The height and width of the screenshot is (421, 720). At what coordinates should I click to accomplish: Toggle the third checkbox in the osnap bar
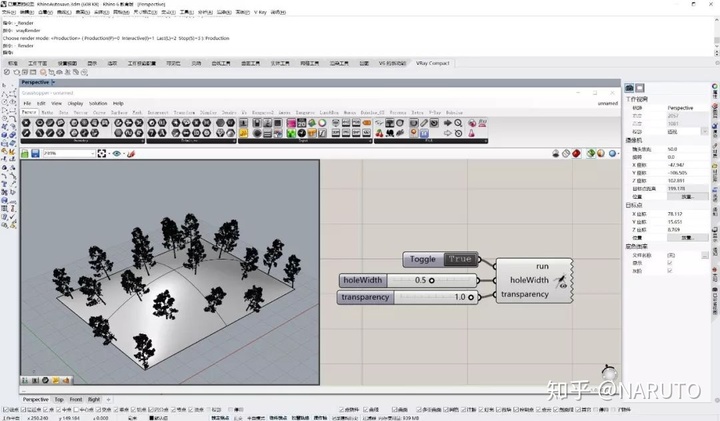point(46,410)
